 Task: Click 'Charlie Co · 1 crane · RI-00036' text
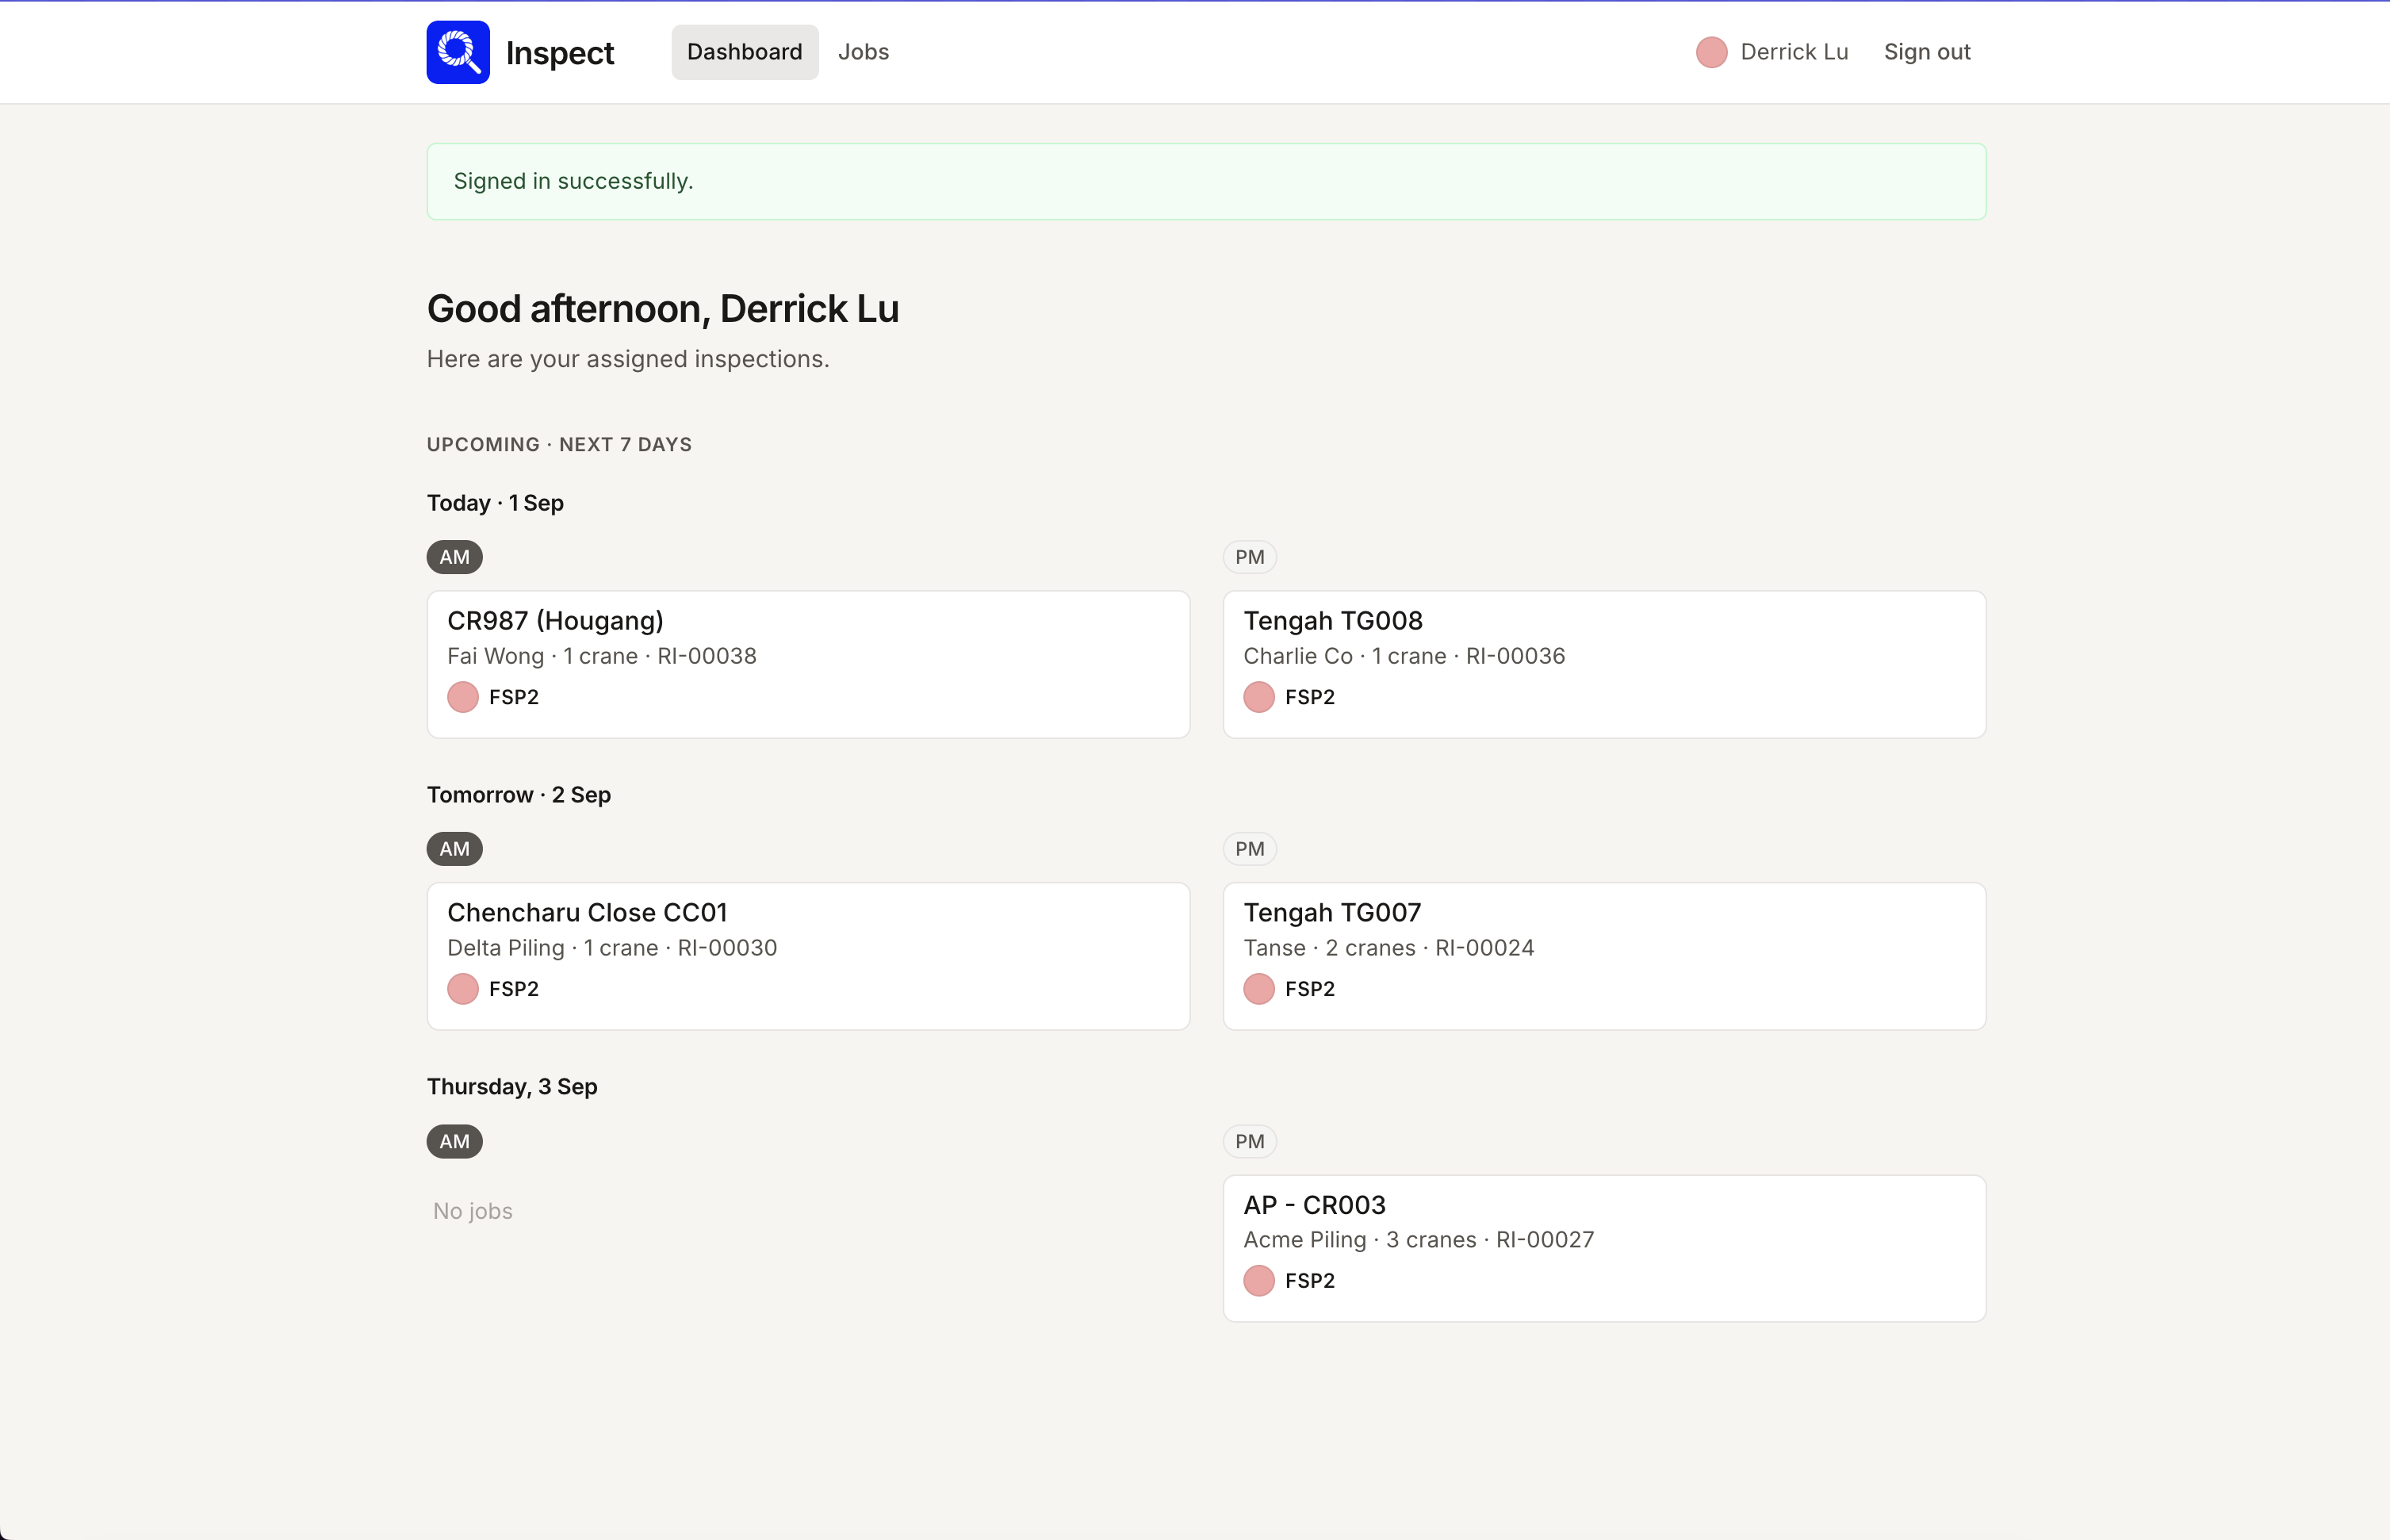[1404, 656]
